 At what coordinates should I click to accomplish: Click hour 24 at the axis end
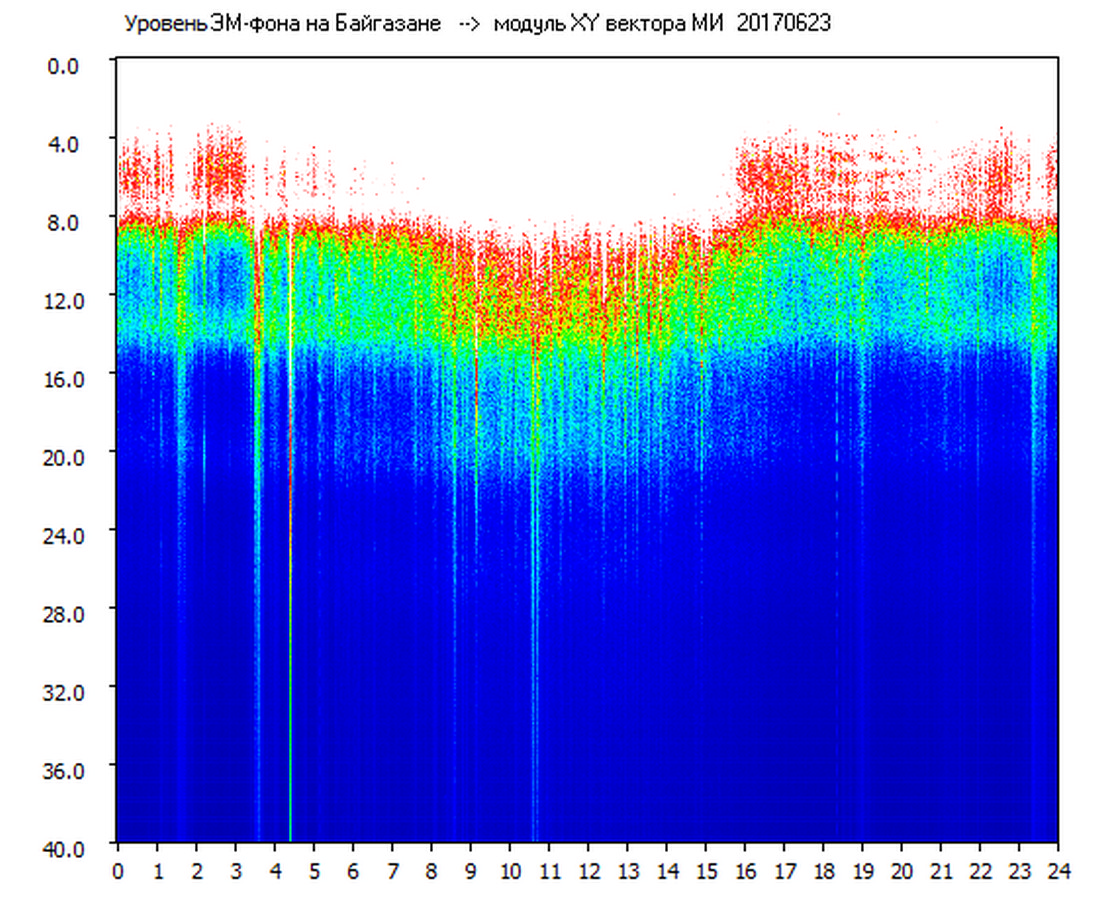pos(1057,871)
